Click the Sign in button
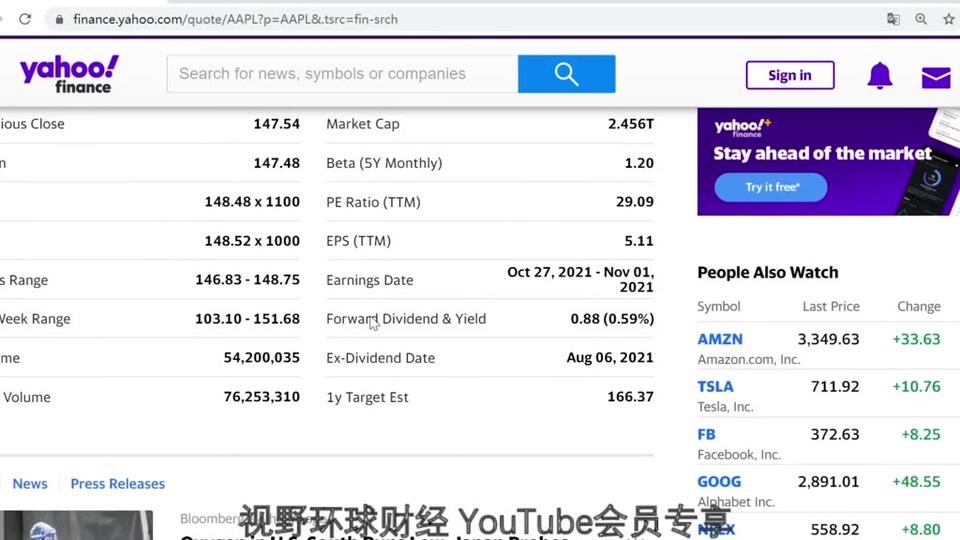This screenshot has height=540, width=960. pos(790,75)
